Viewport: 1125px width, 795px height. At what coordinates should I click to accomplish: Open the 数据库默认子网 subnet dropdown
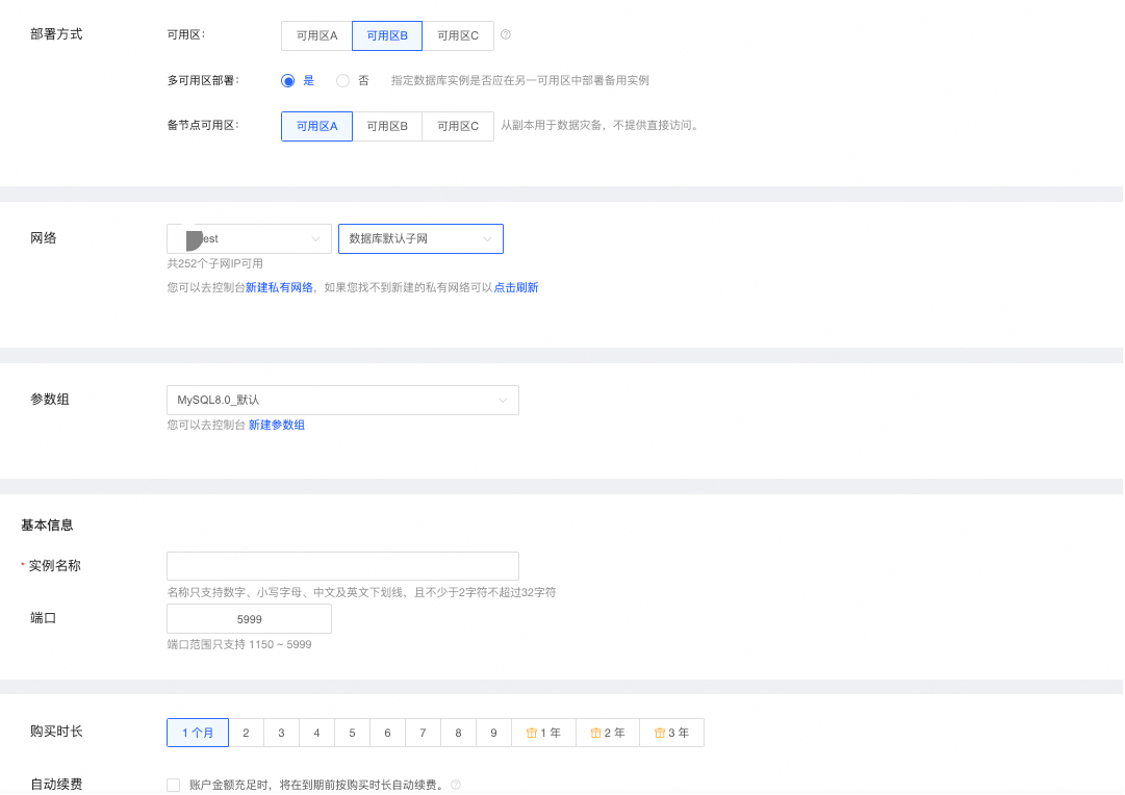419,238
